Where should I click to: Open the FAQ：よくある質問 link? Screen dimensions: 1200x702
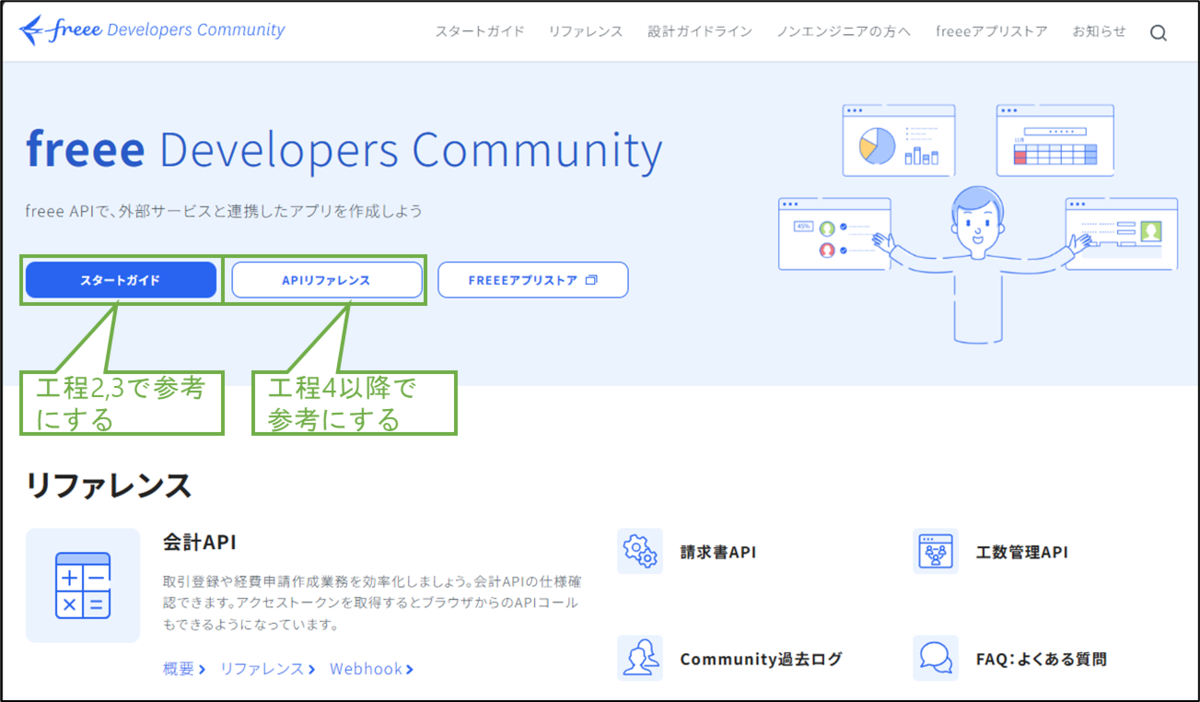[1041, 659]
